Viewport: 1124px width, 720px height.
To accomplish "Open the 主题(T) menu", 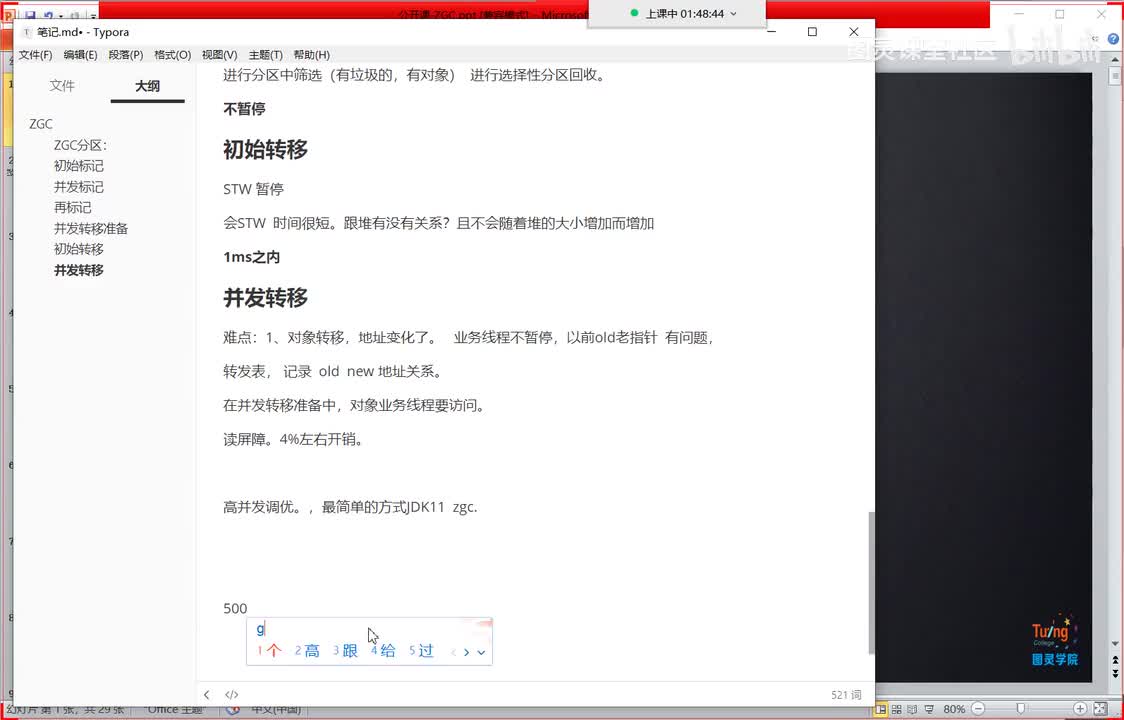I will [x=265, y=55].
